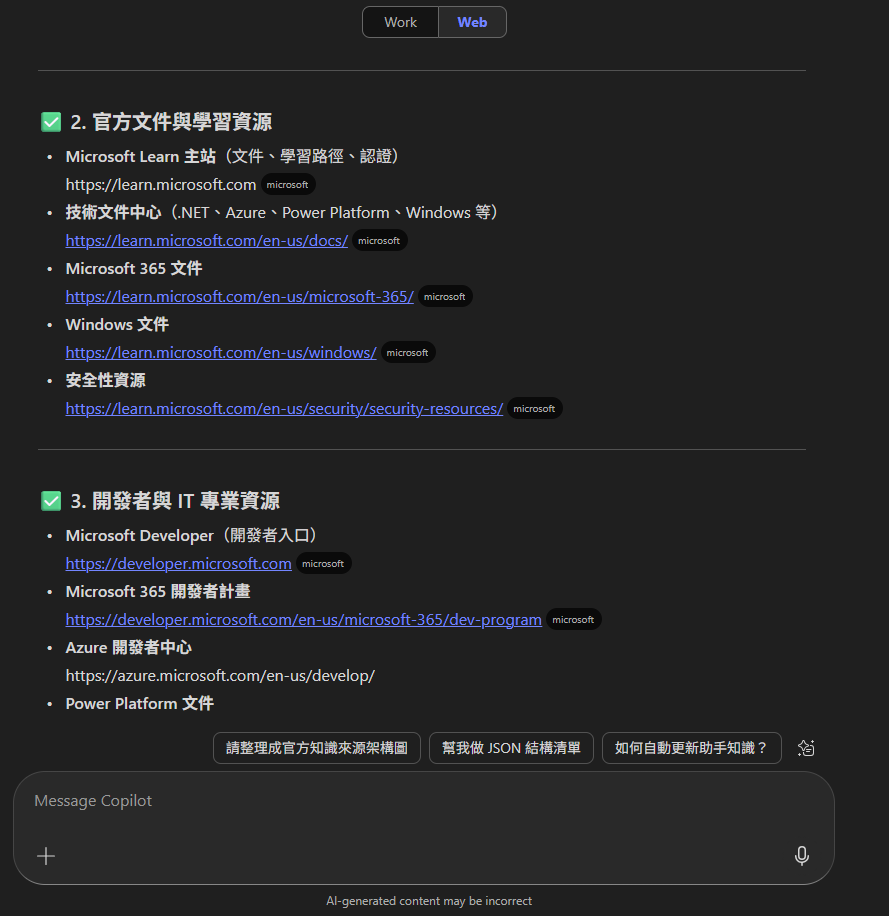This screenshot has height=916, width=889.
Task: Activate the microphone voice input icon
Action: click(802, 856)
